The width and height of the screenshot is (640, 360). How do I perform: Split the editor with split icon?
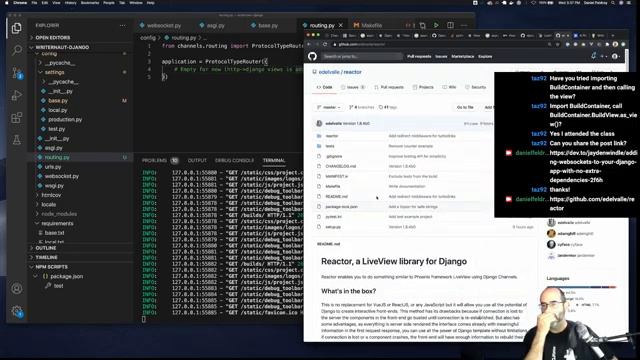(x=450, y=25)
